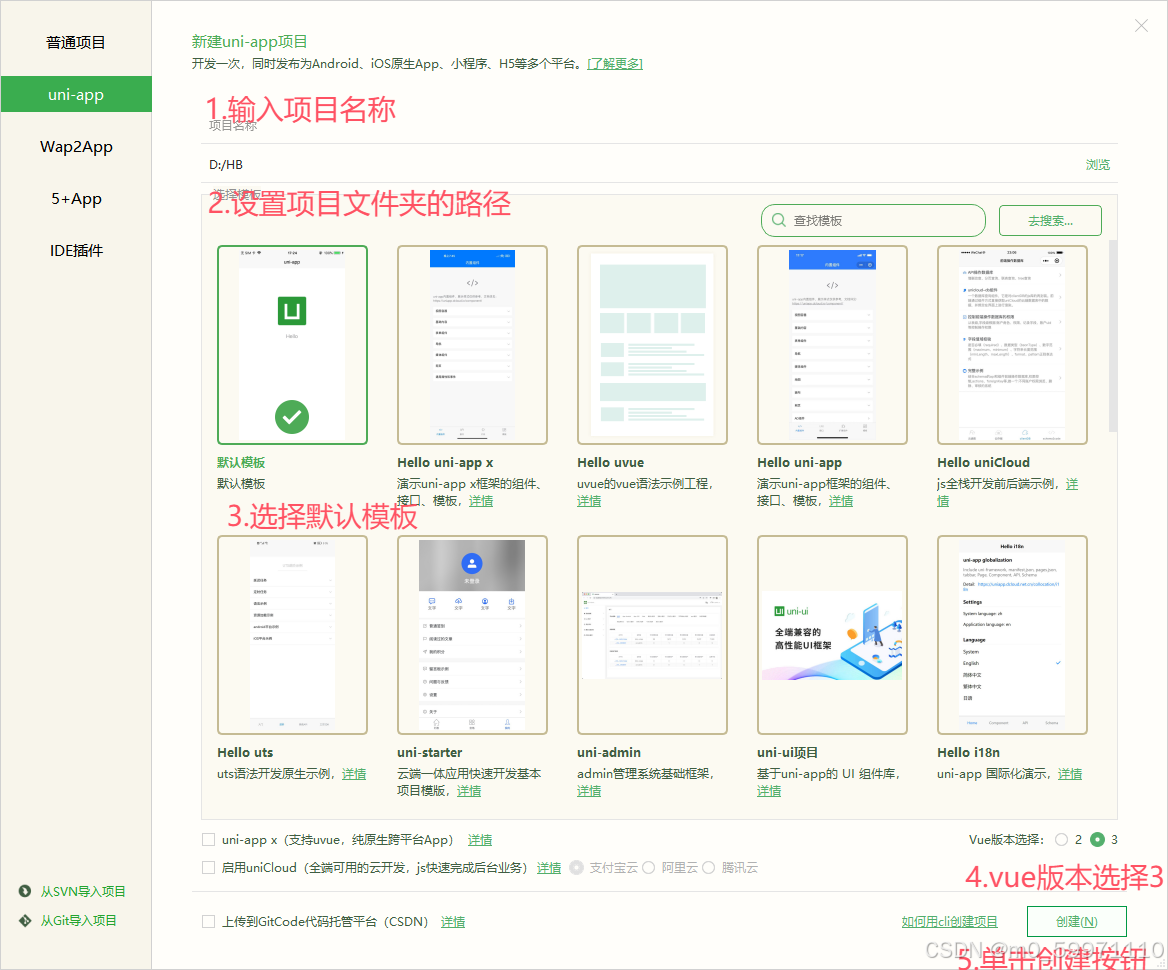Open 详情 link next to uni-app x option
Image resolution: width=1168 pixels, height=970 pixels.
point(480,840)
